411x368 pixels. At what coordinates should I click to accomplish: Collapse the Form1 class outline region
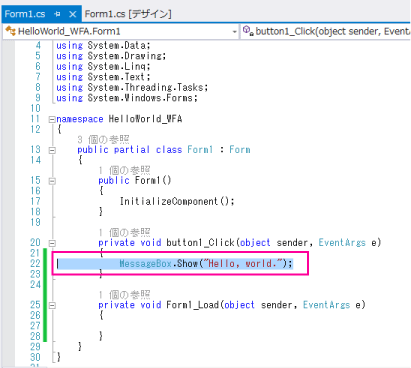52,150
